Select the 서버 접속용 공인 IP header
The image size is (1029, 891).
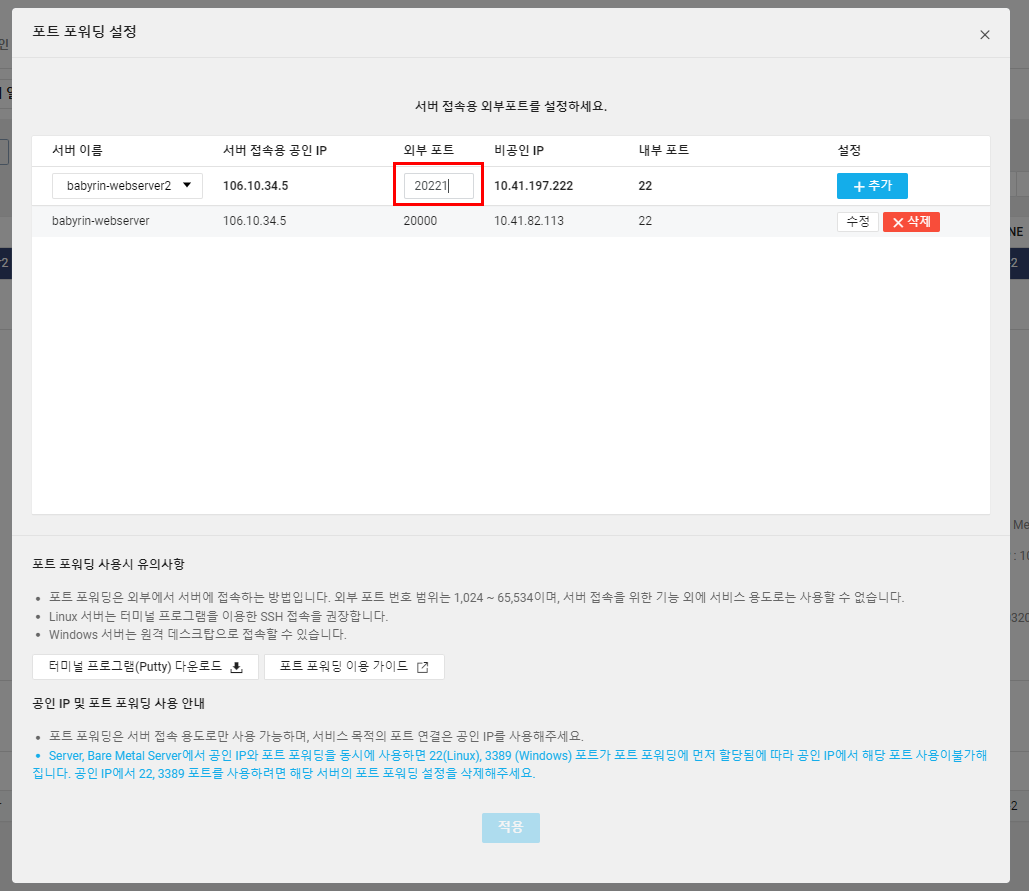click(x=274, y=150)
